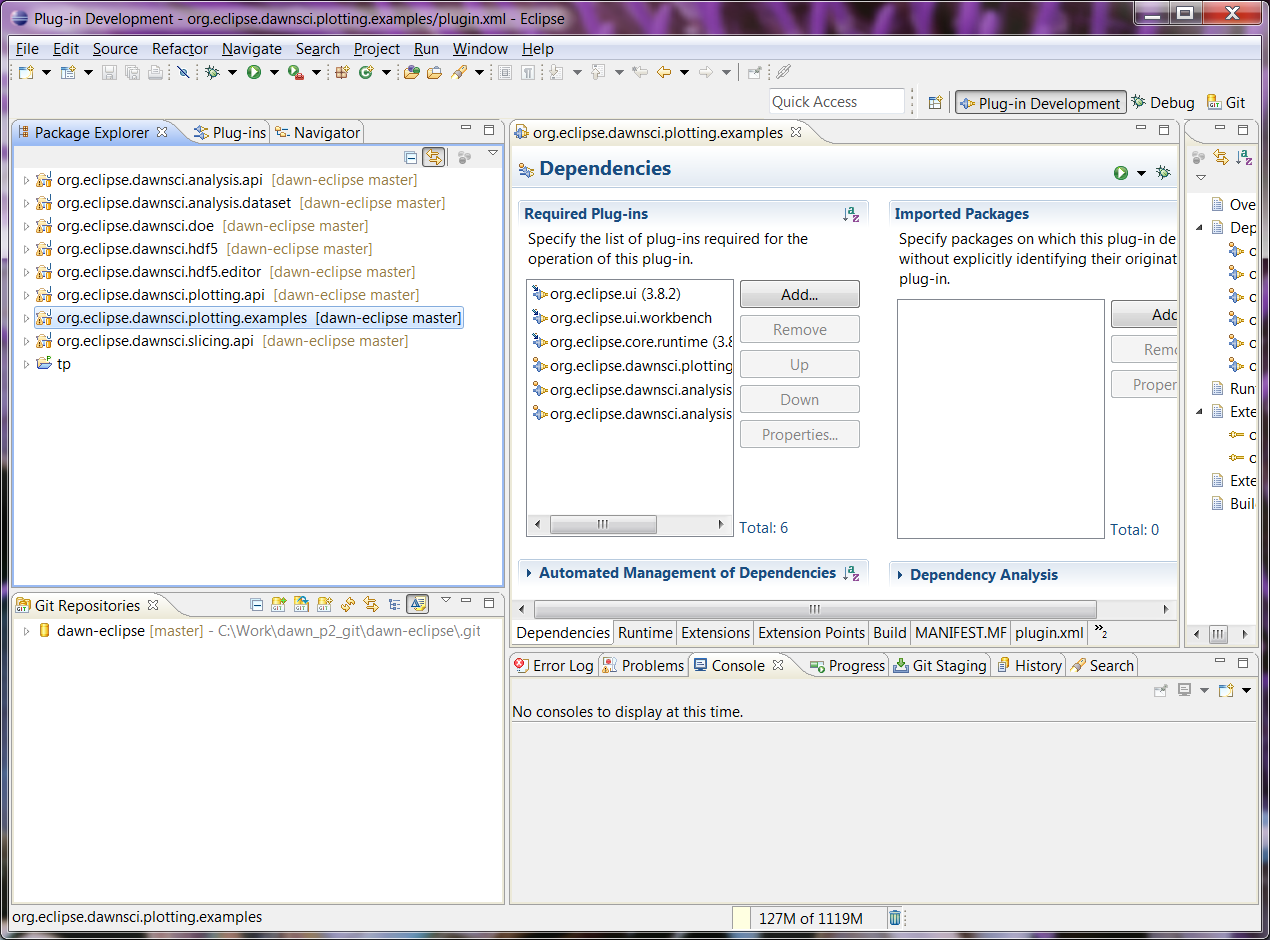This screenshot has height=940, width=1270.
Task: Expand Automated Management of Dependencies section
Action: (529, 573)
